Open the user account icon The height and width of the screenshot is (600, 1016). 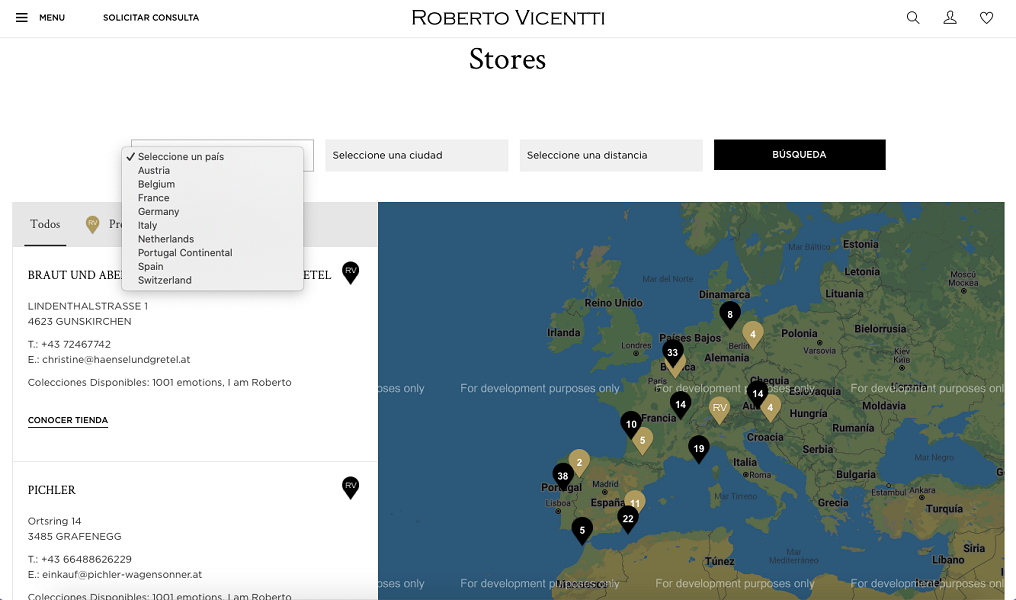950,17
